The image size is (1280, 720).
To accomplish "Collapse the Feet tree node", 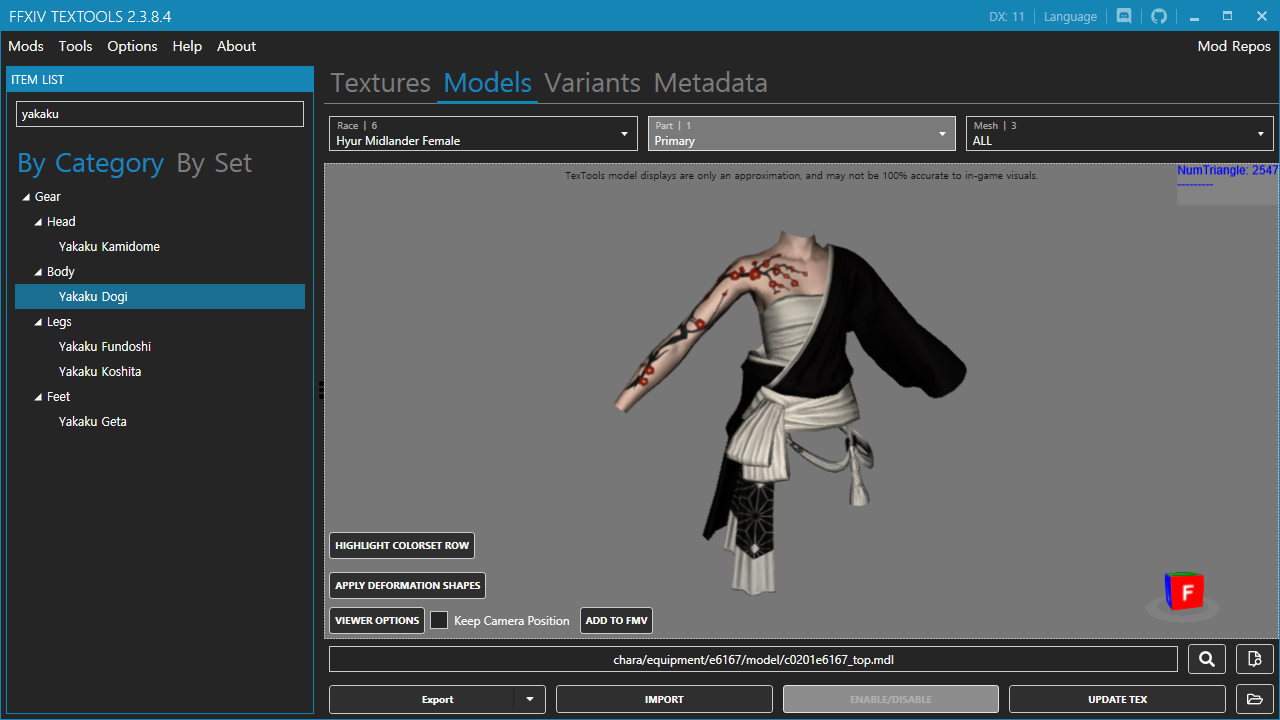I will click(x=38, y=397).
